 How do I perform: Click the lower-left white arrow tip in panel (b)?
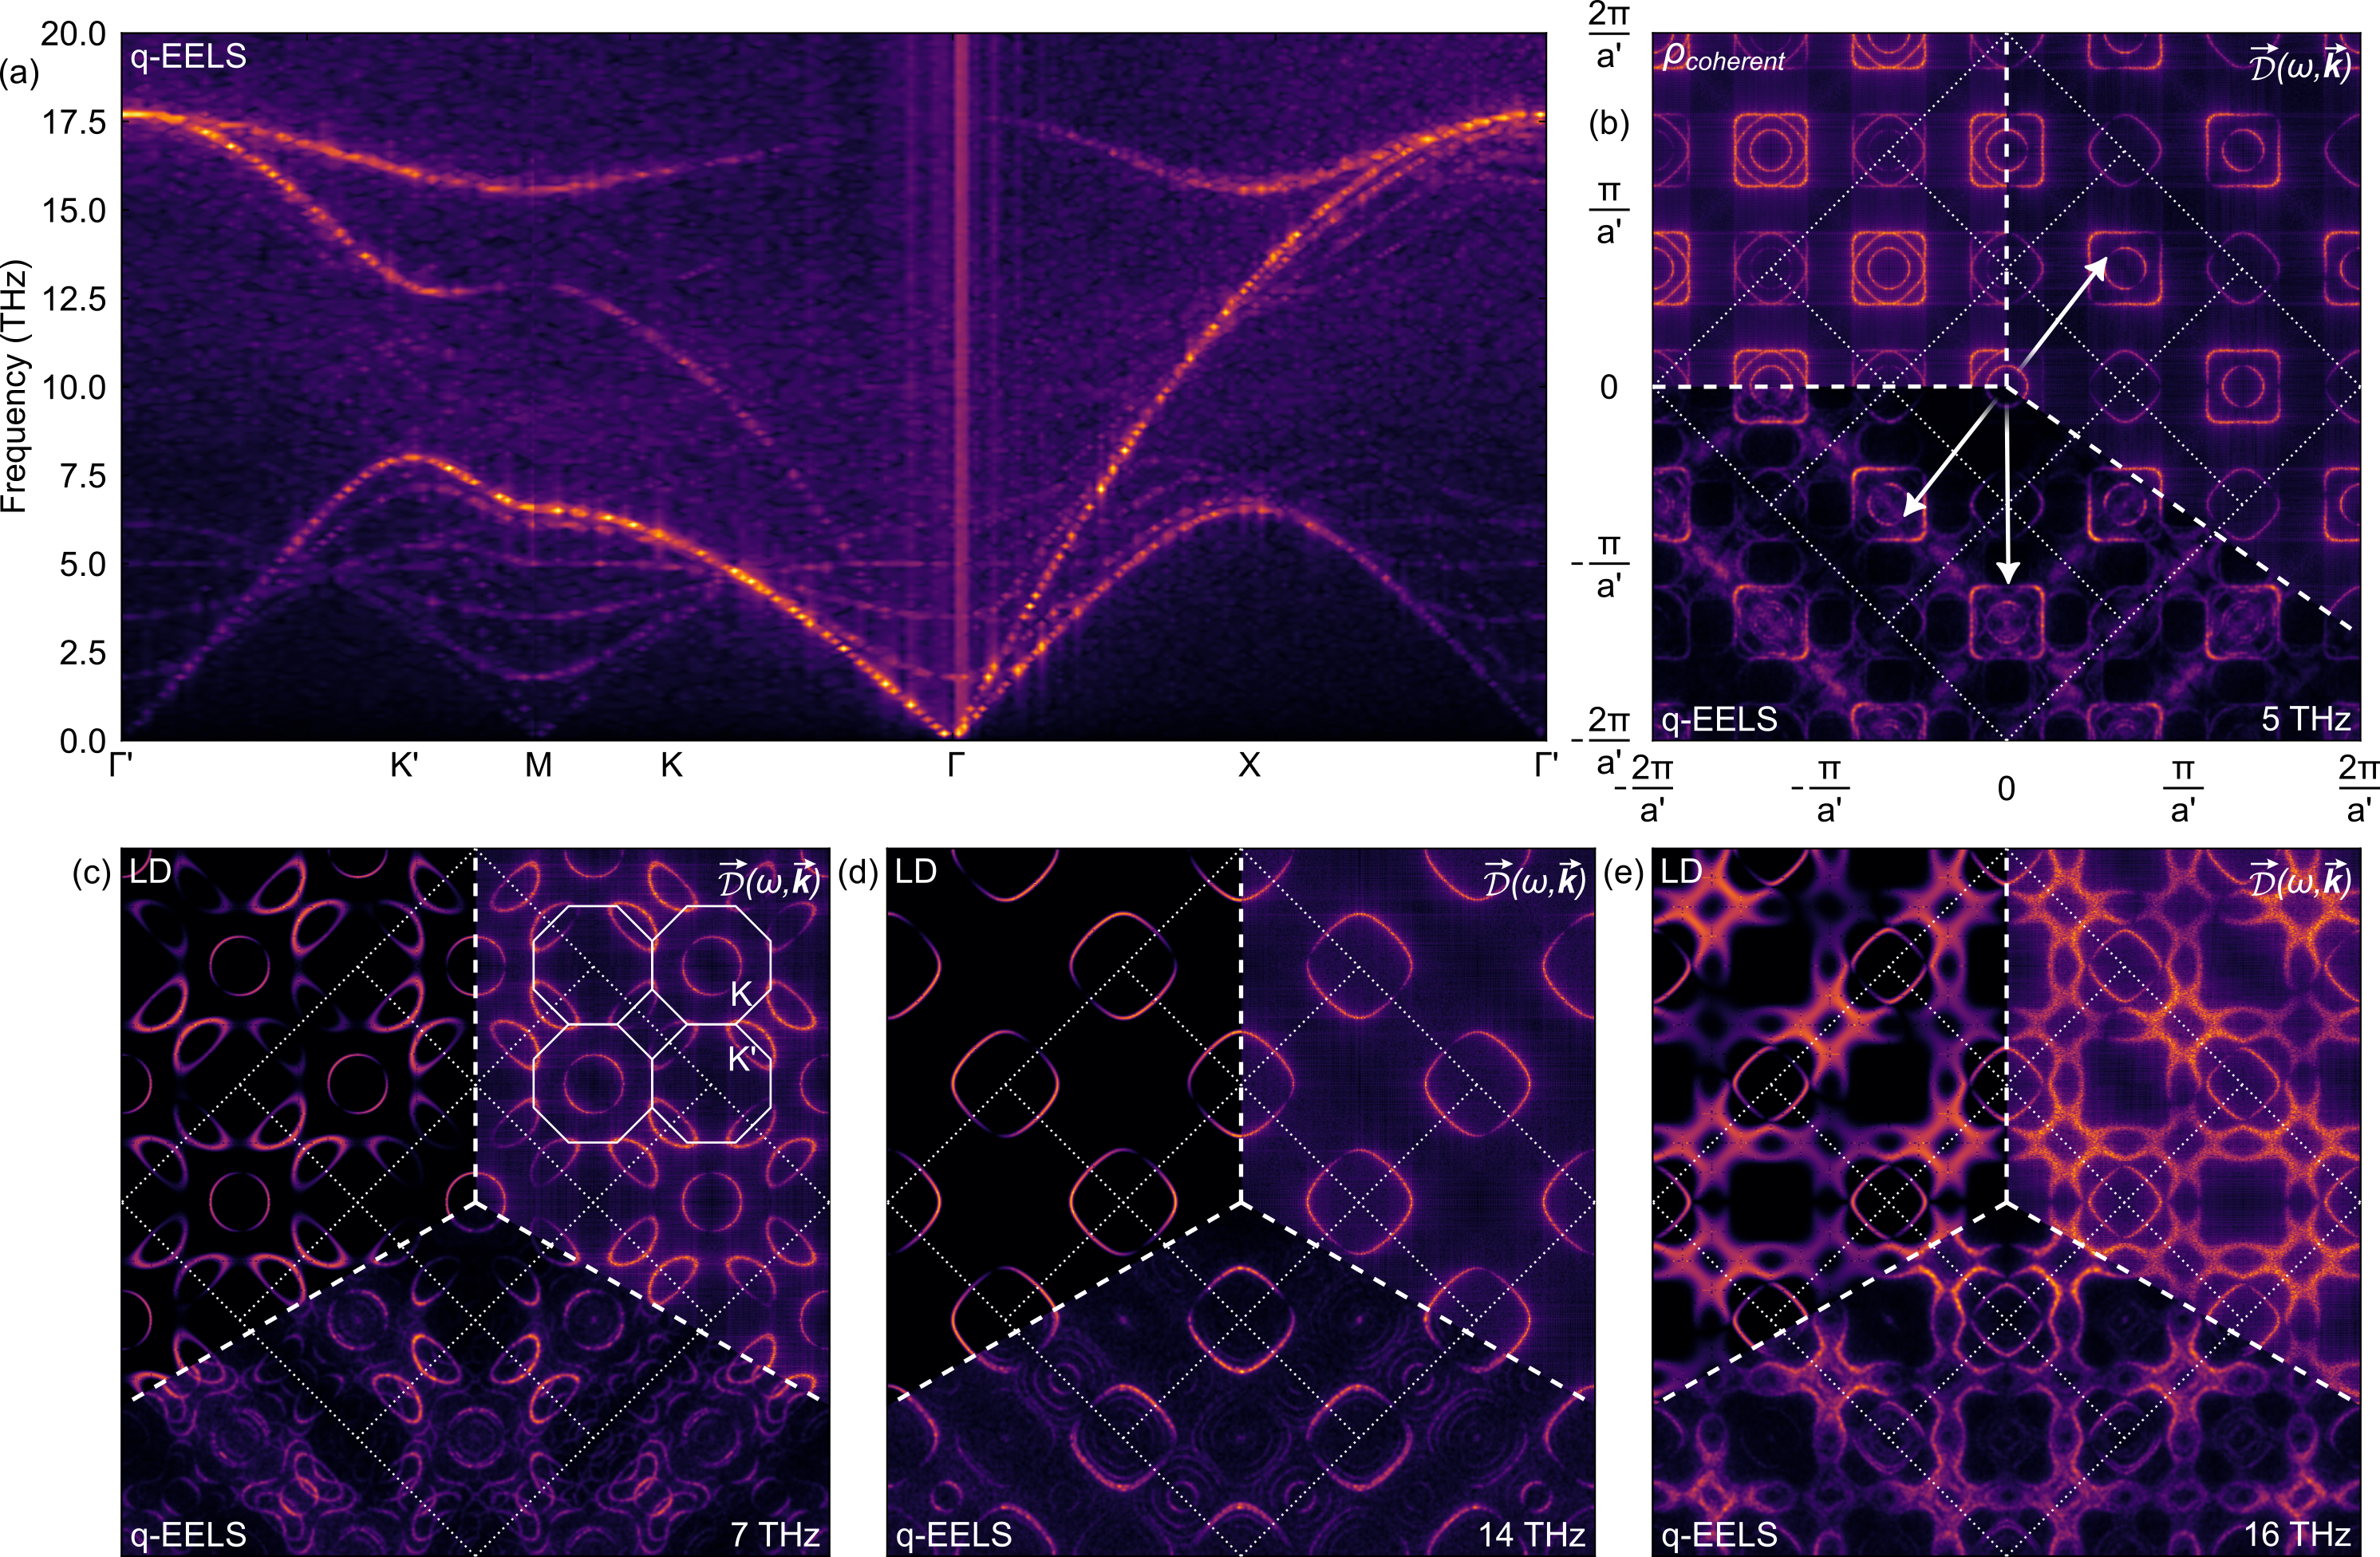1908,512
